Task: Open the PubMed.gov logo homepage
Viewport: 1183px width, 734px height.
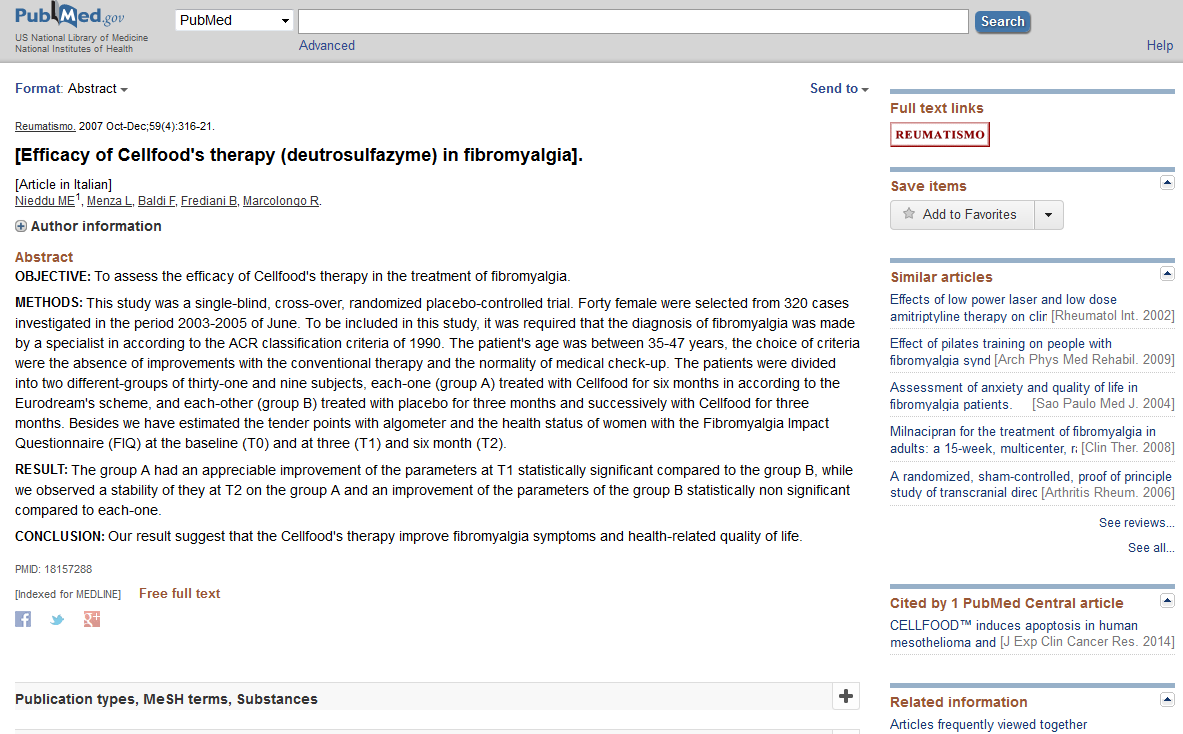Action: [69, 16]
